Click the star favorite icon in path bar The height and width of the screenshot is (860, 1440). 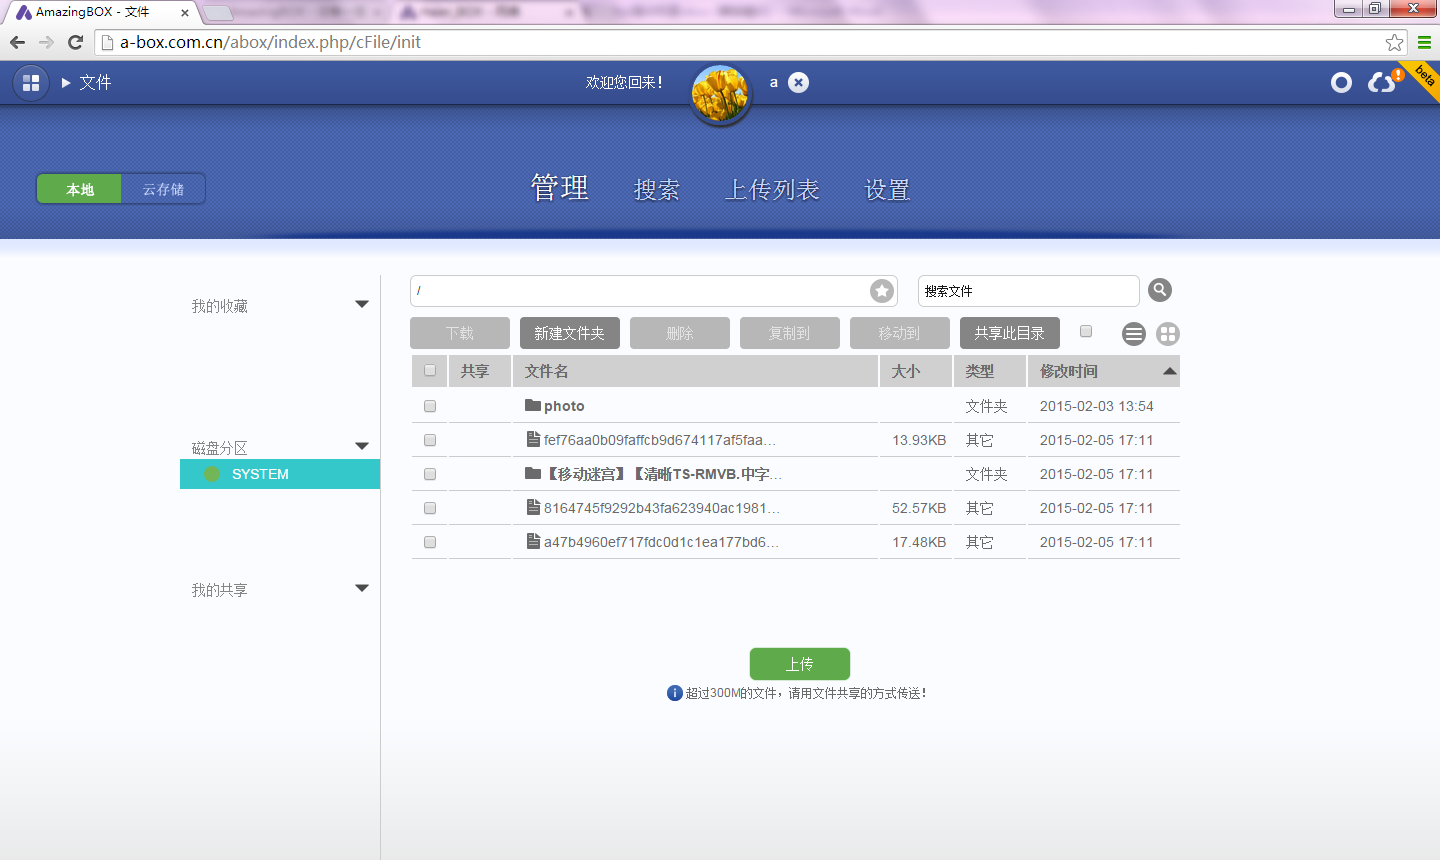tap(881, 291)
